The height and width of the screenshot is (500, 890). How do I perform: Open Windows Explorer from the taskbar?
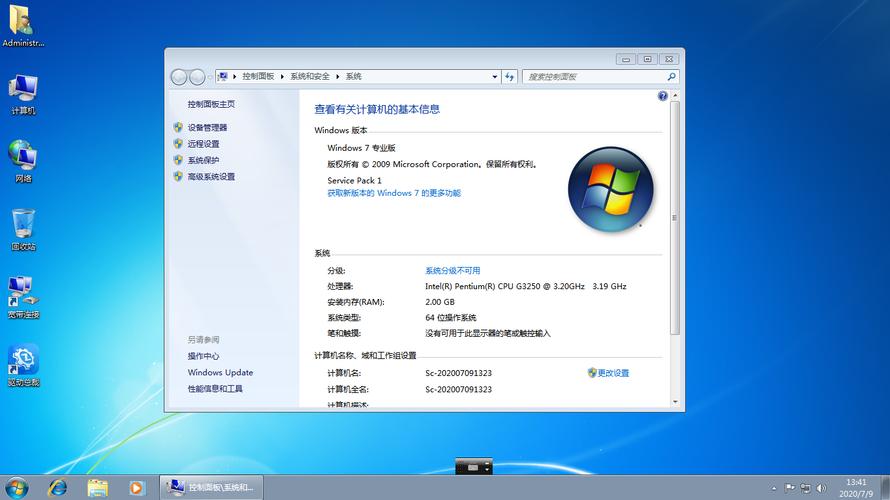(x=98, y=488)
